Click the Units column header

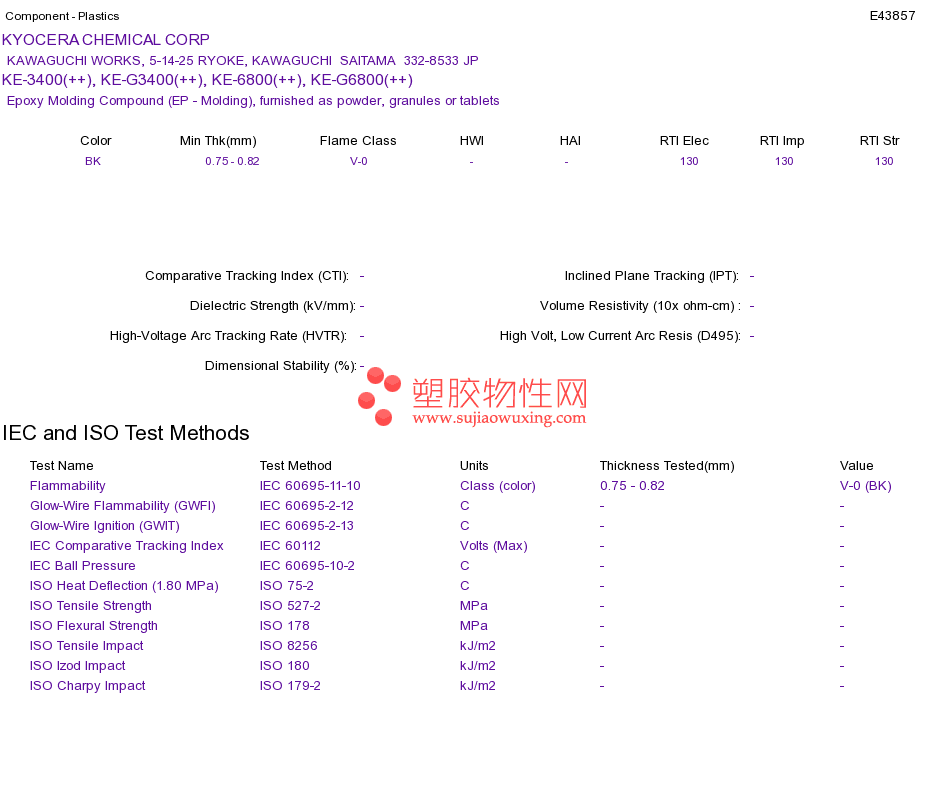click(474, 465)
